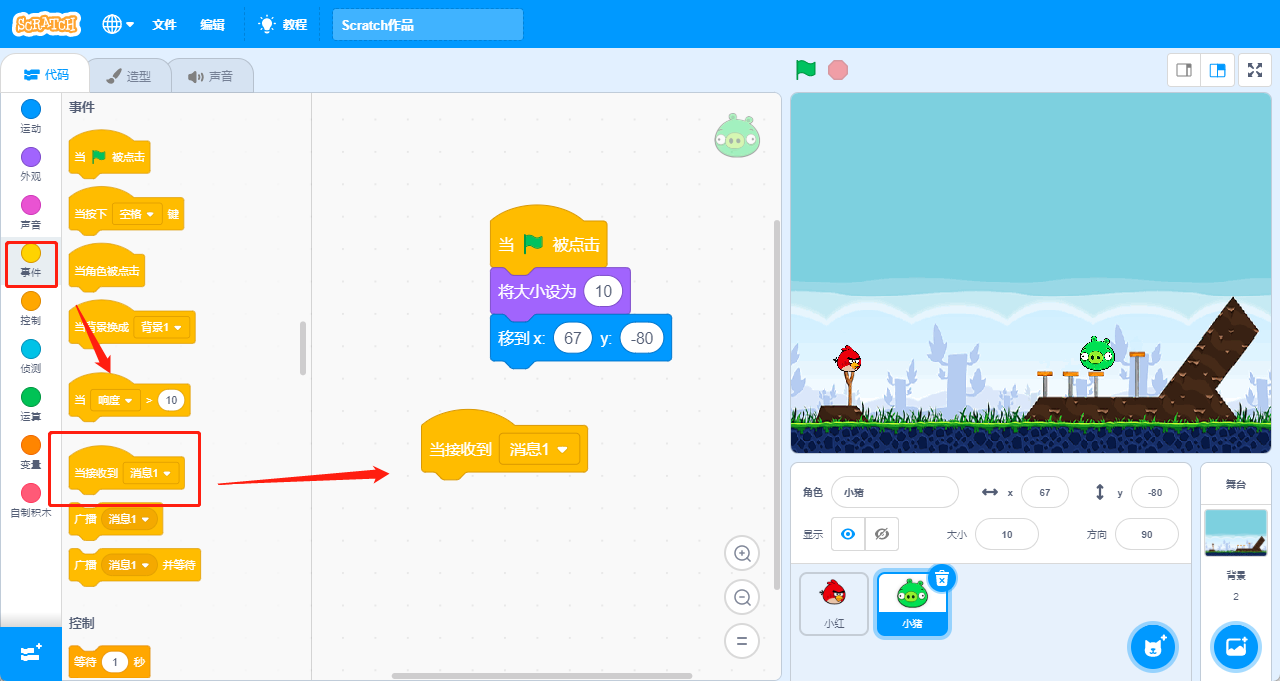Click the 当角色被点击 block

pyautogui.click(x=106, y=268)
